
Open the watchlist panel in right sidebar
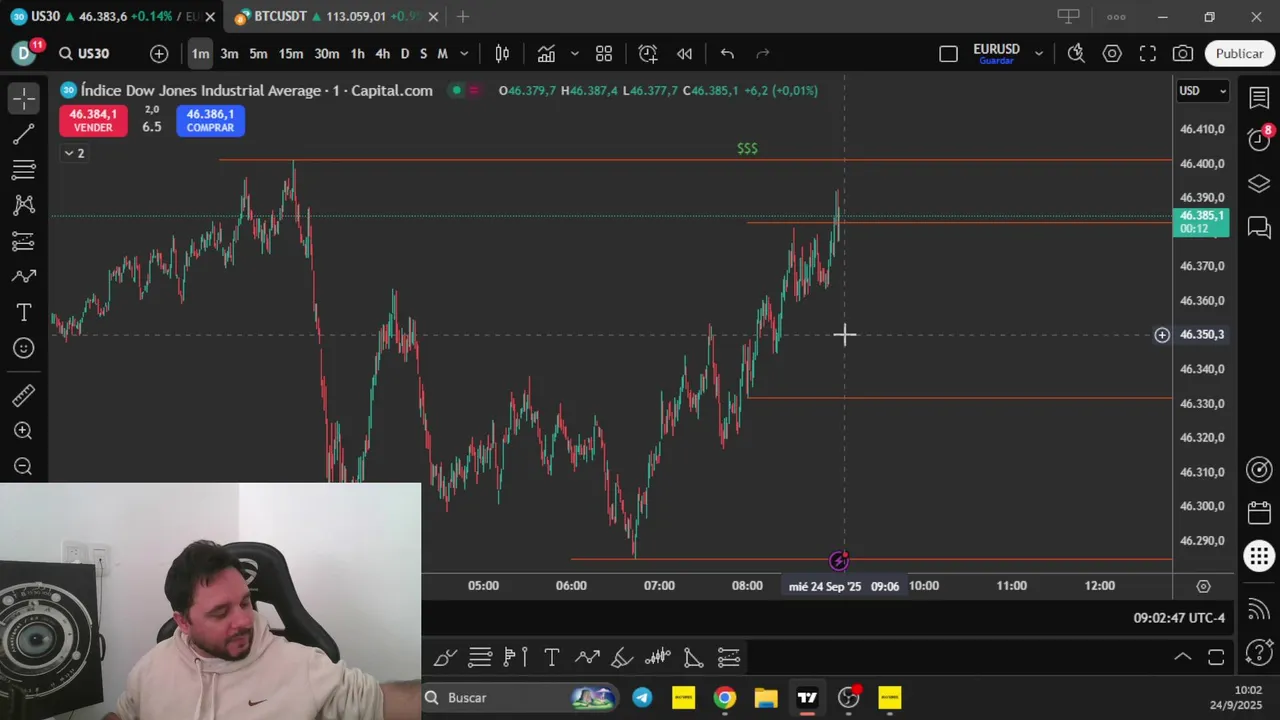tap(1259, 98)
